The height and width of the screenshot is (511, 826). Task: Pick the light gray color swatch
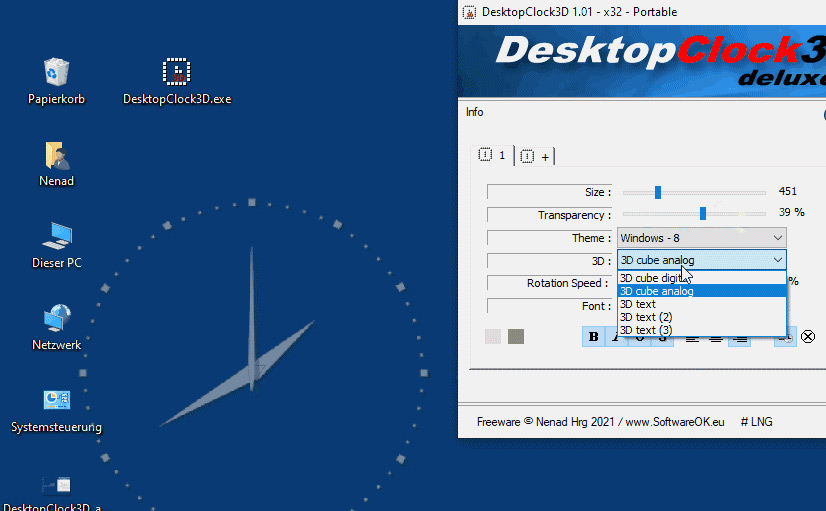pos(493,337)
